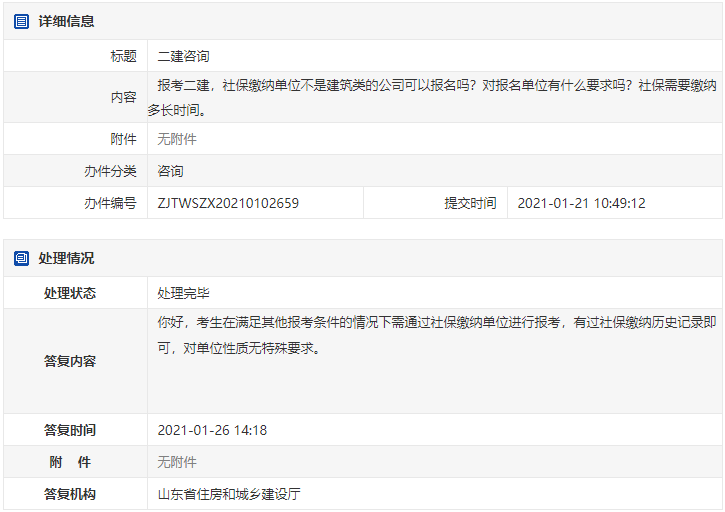The width and height of the screenshot is (725, 512).
Task: Click the icon beside 处理情况 header
Action: pos(22,258)
